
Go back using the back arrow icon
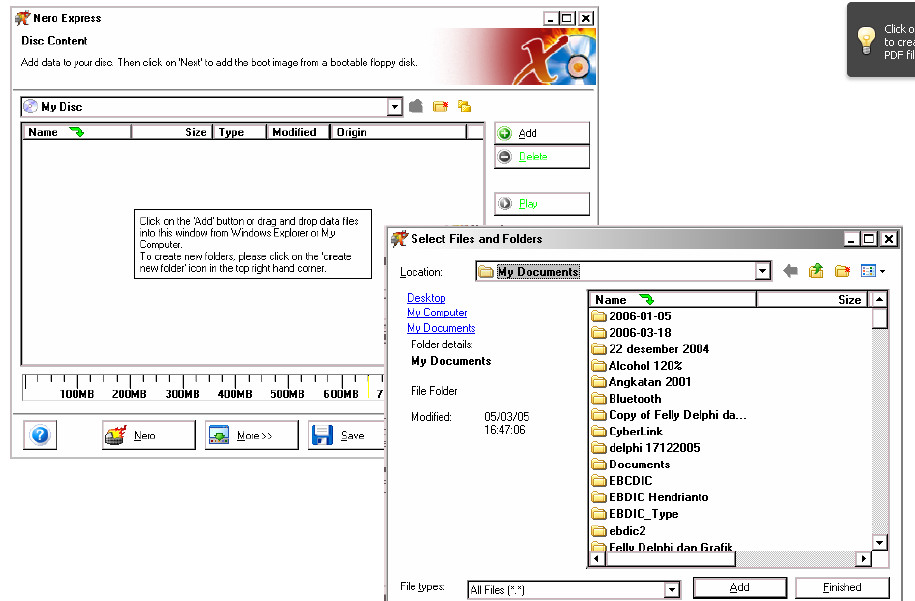[790, 271]
